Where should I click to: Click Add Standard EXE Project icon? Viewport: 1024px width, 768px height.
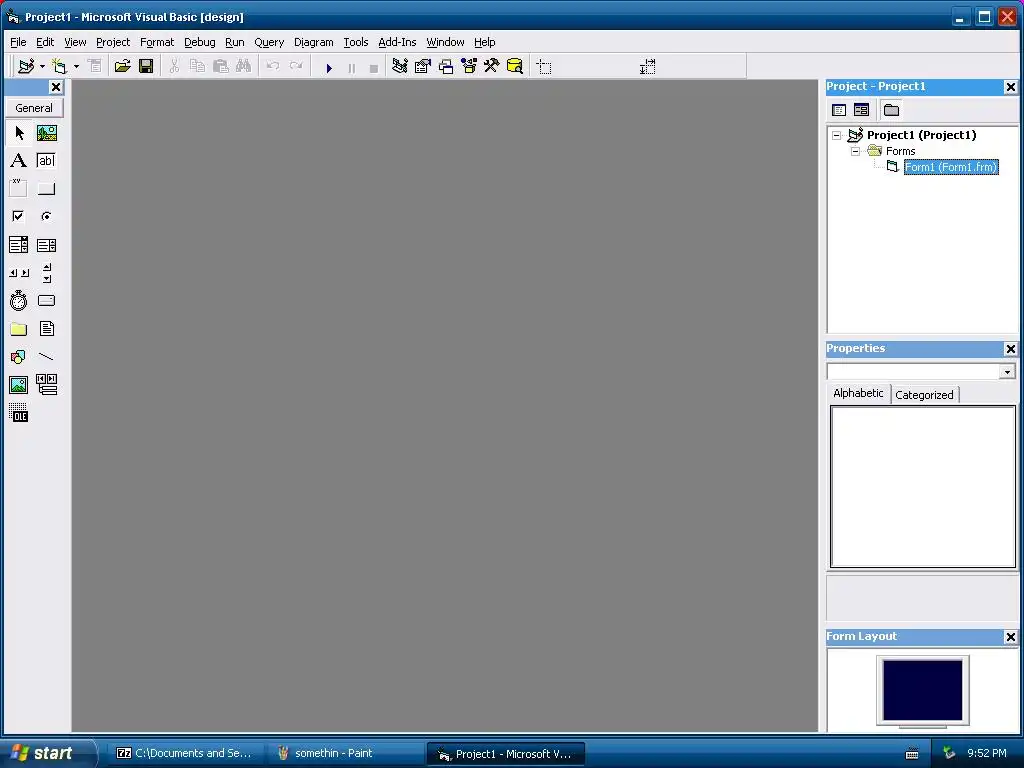[26, 66]
